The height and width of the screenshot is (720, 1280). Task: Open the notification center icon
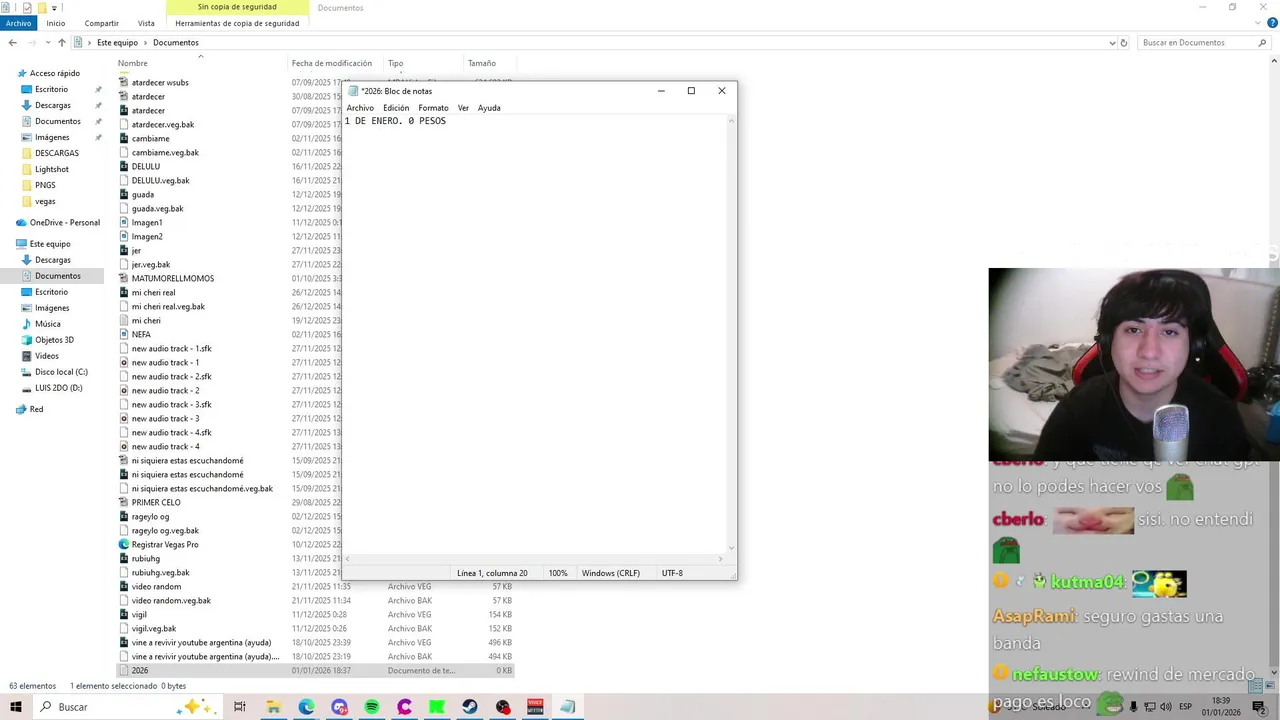tap(1259, 707)
